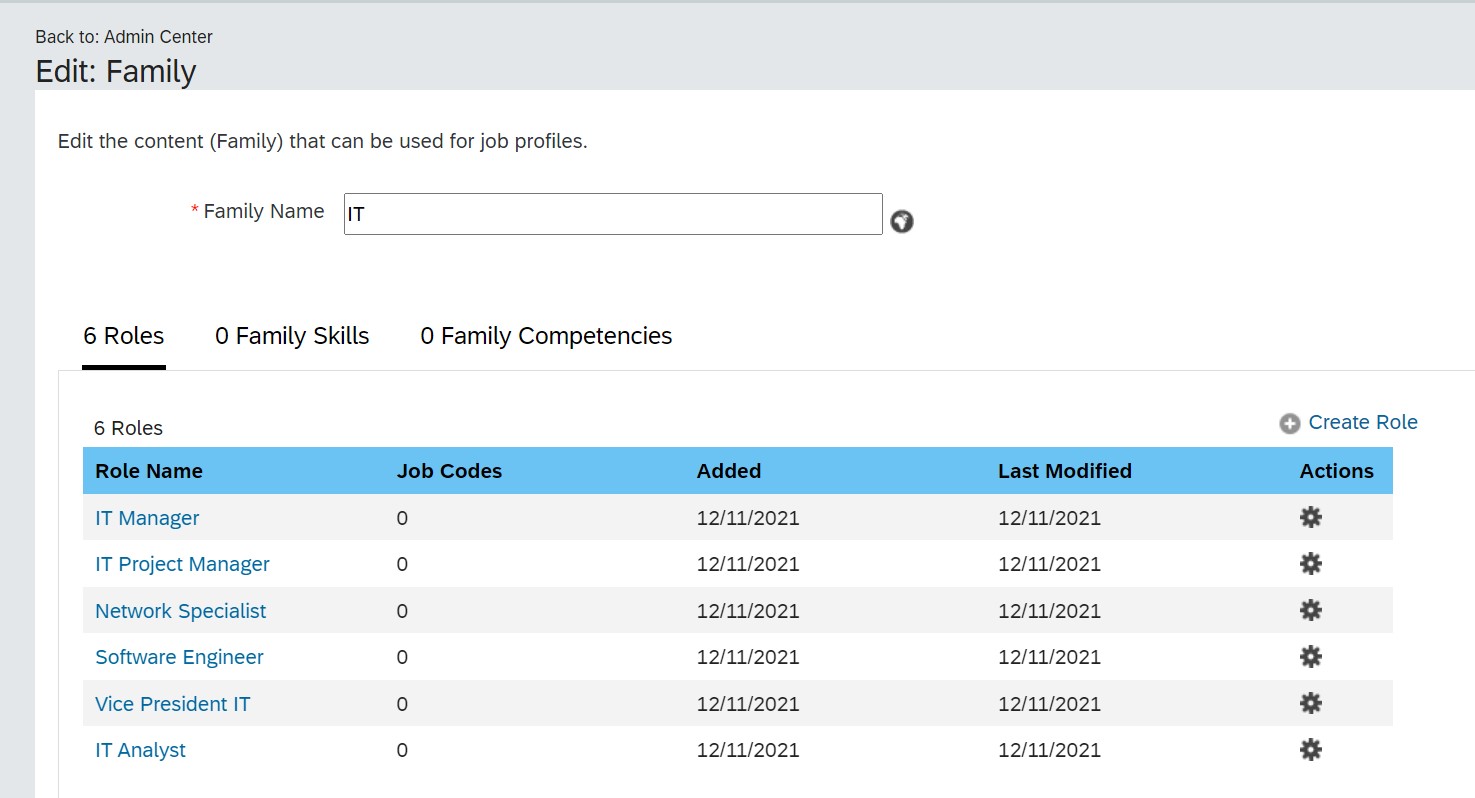Switch to the 0 Family Skills tab

292,336
